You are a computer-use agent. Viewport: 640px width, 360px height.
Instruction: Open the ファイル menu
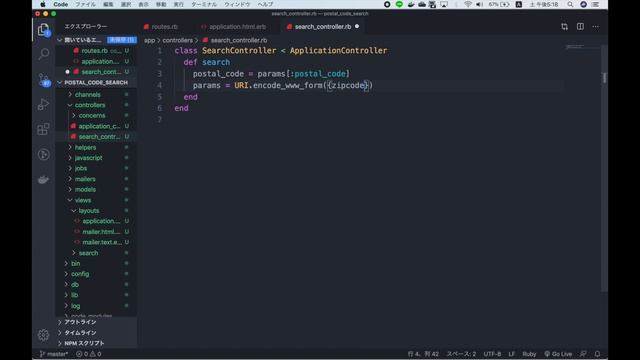(85, 4)
